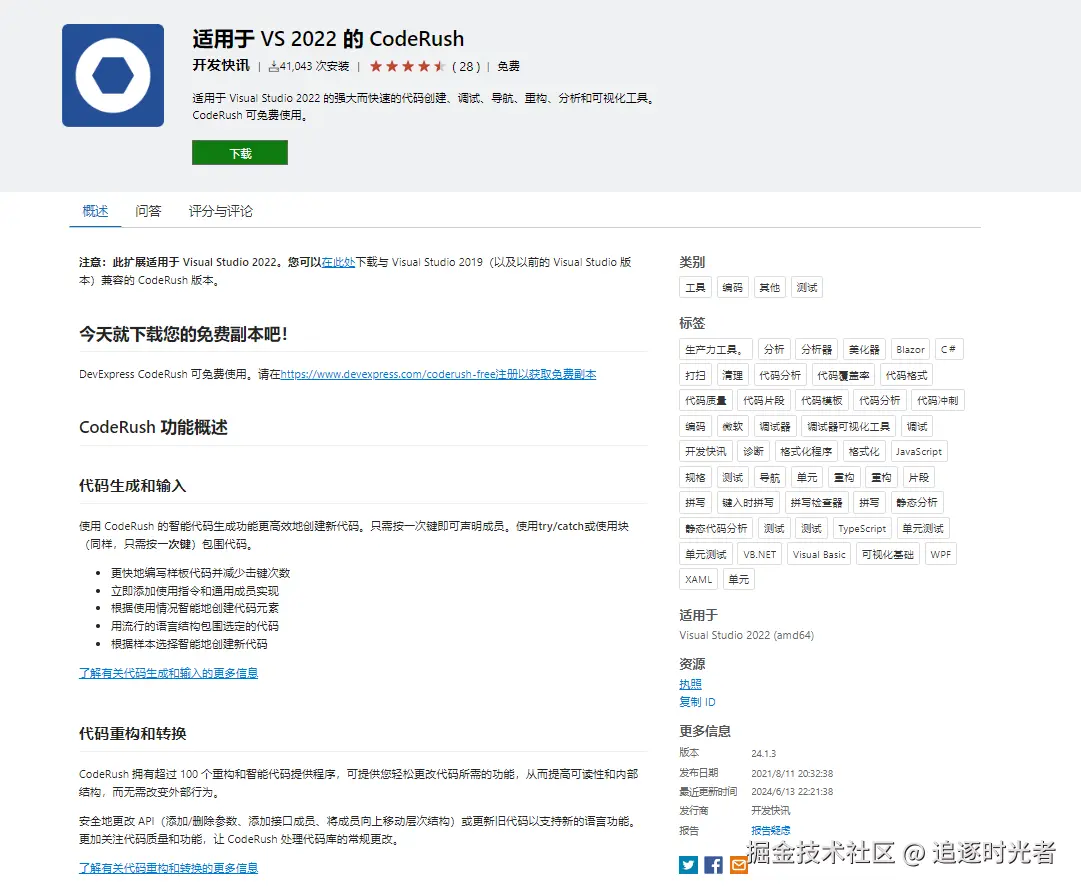1081x891 pixels.
Task: Click the 诊断 tag
Action: click(753, 452)
